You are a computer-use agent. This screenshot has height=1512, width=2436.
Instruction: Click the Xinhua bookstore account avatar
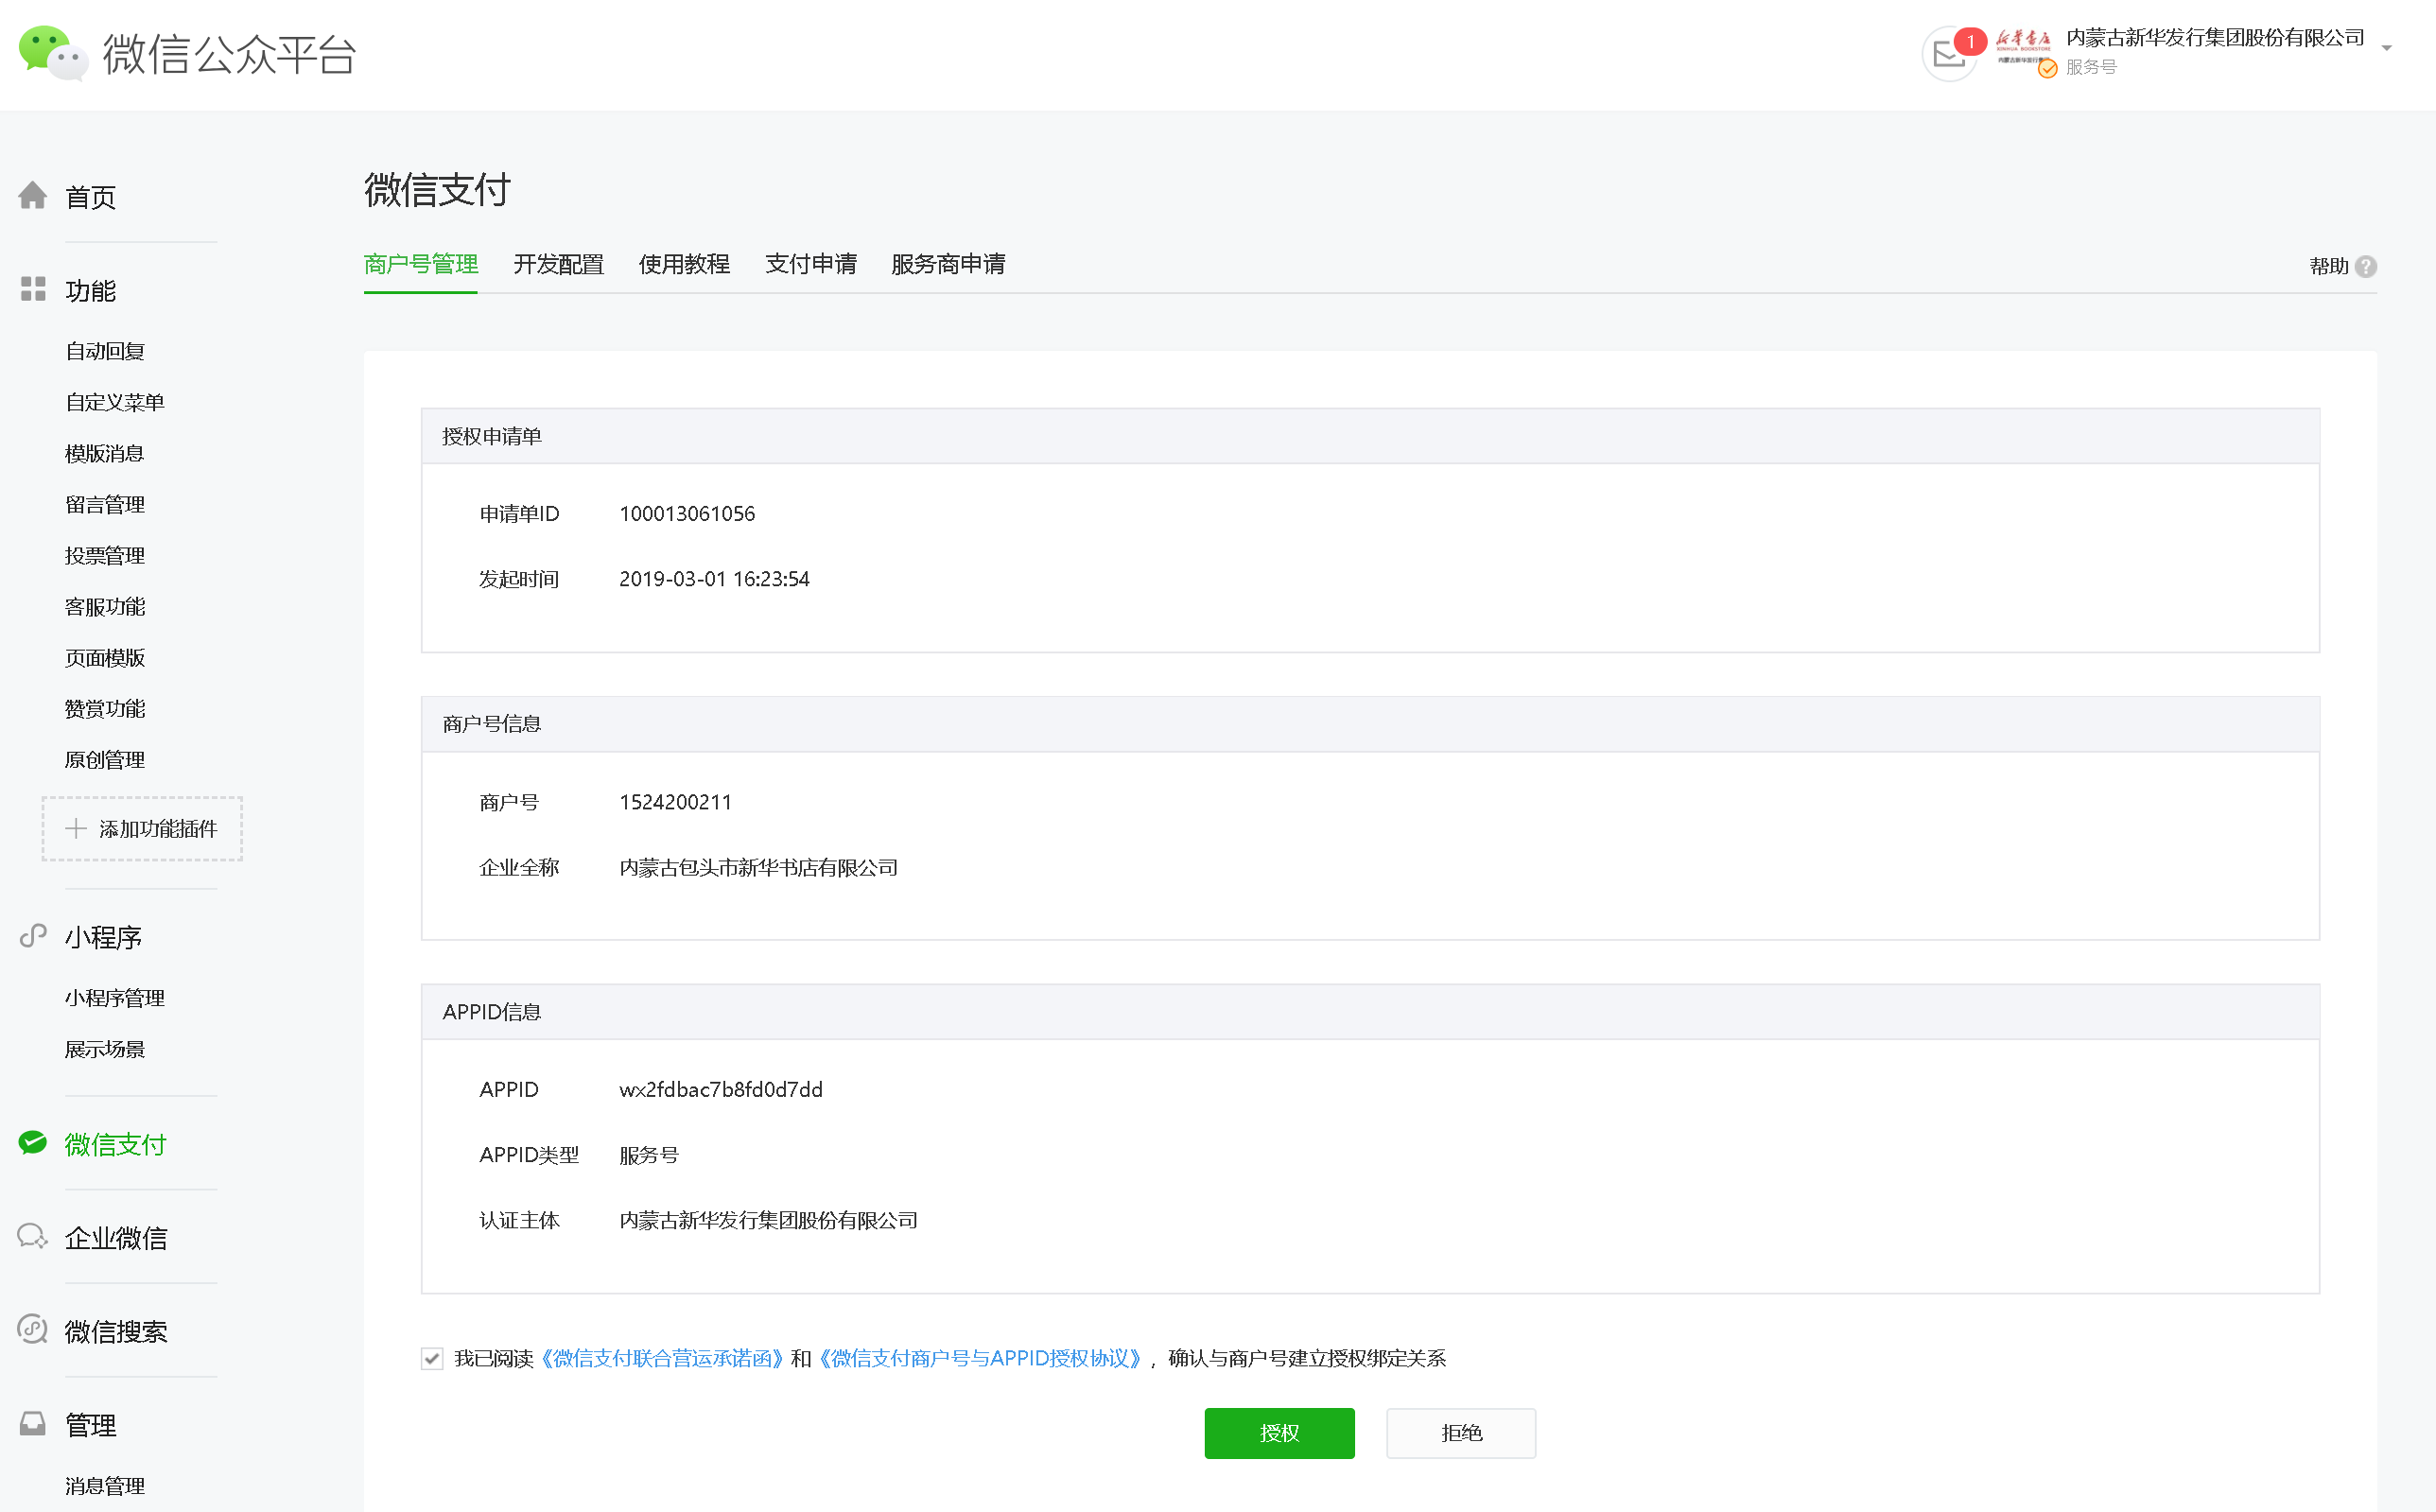pos(2022,47)
